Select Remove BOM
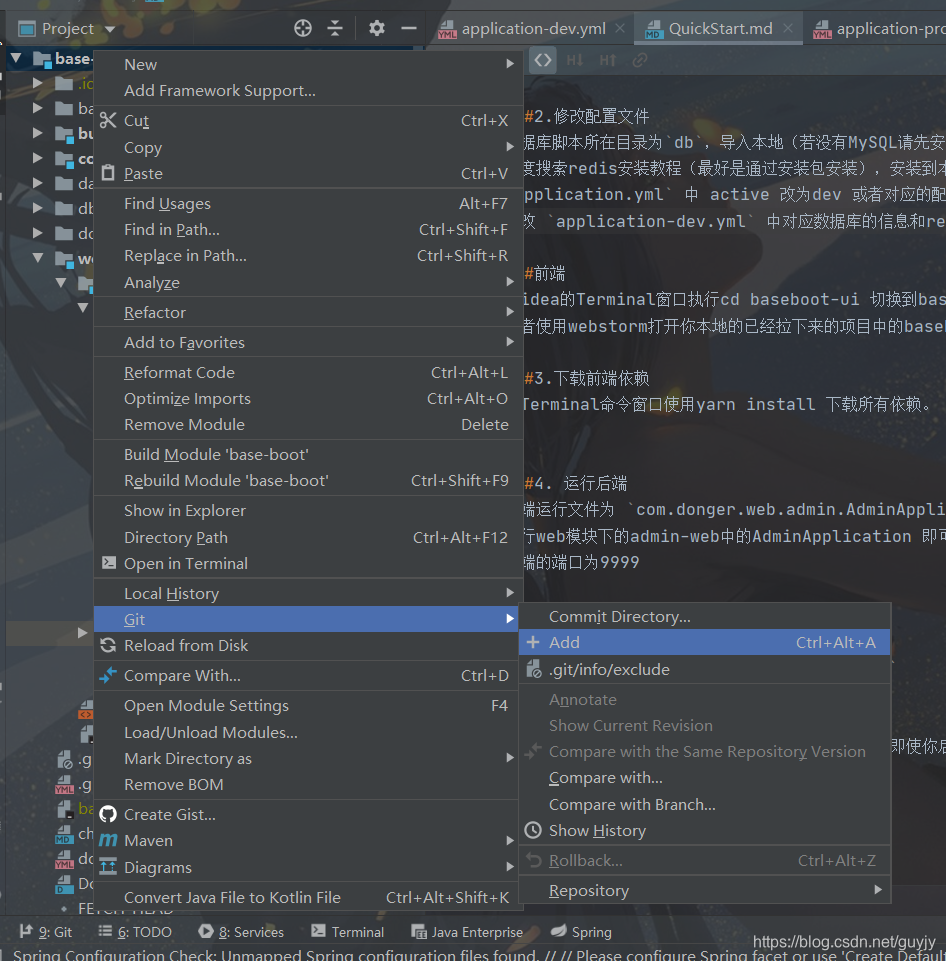946x961 pixels. click(x=308, y=784)
